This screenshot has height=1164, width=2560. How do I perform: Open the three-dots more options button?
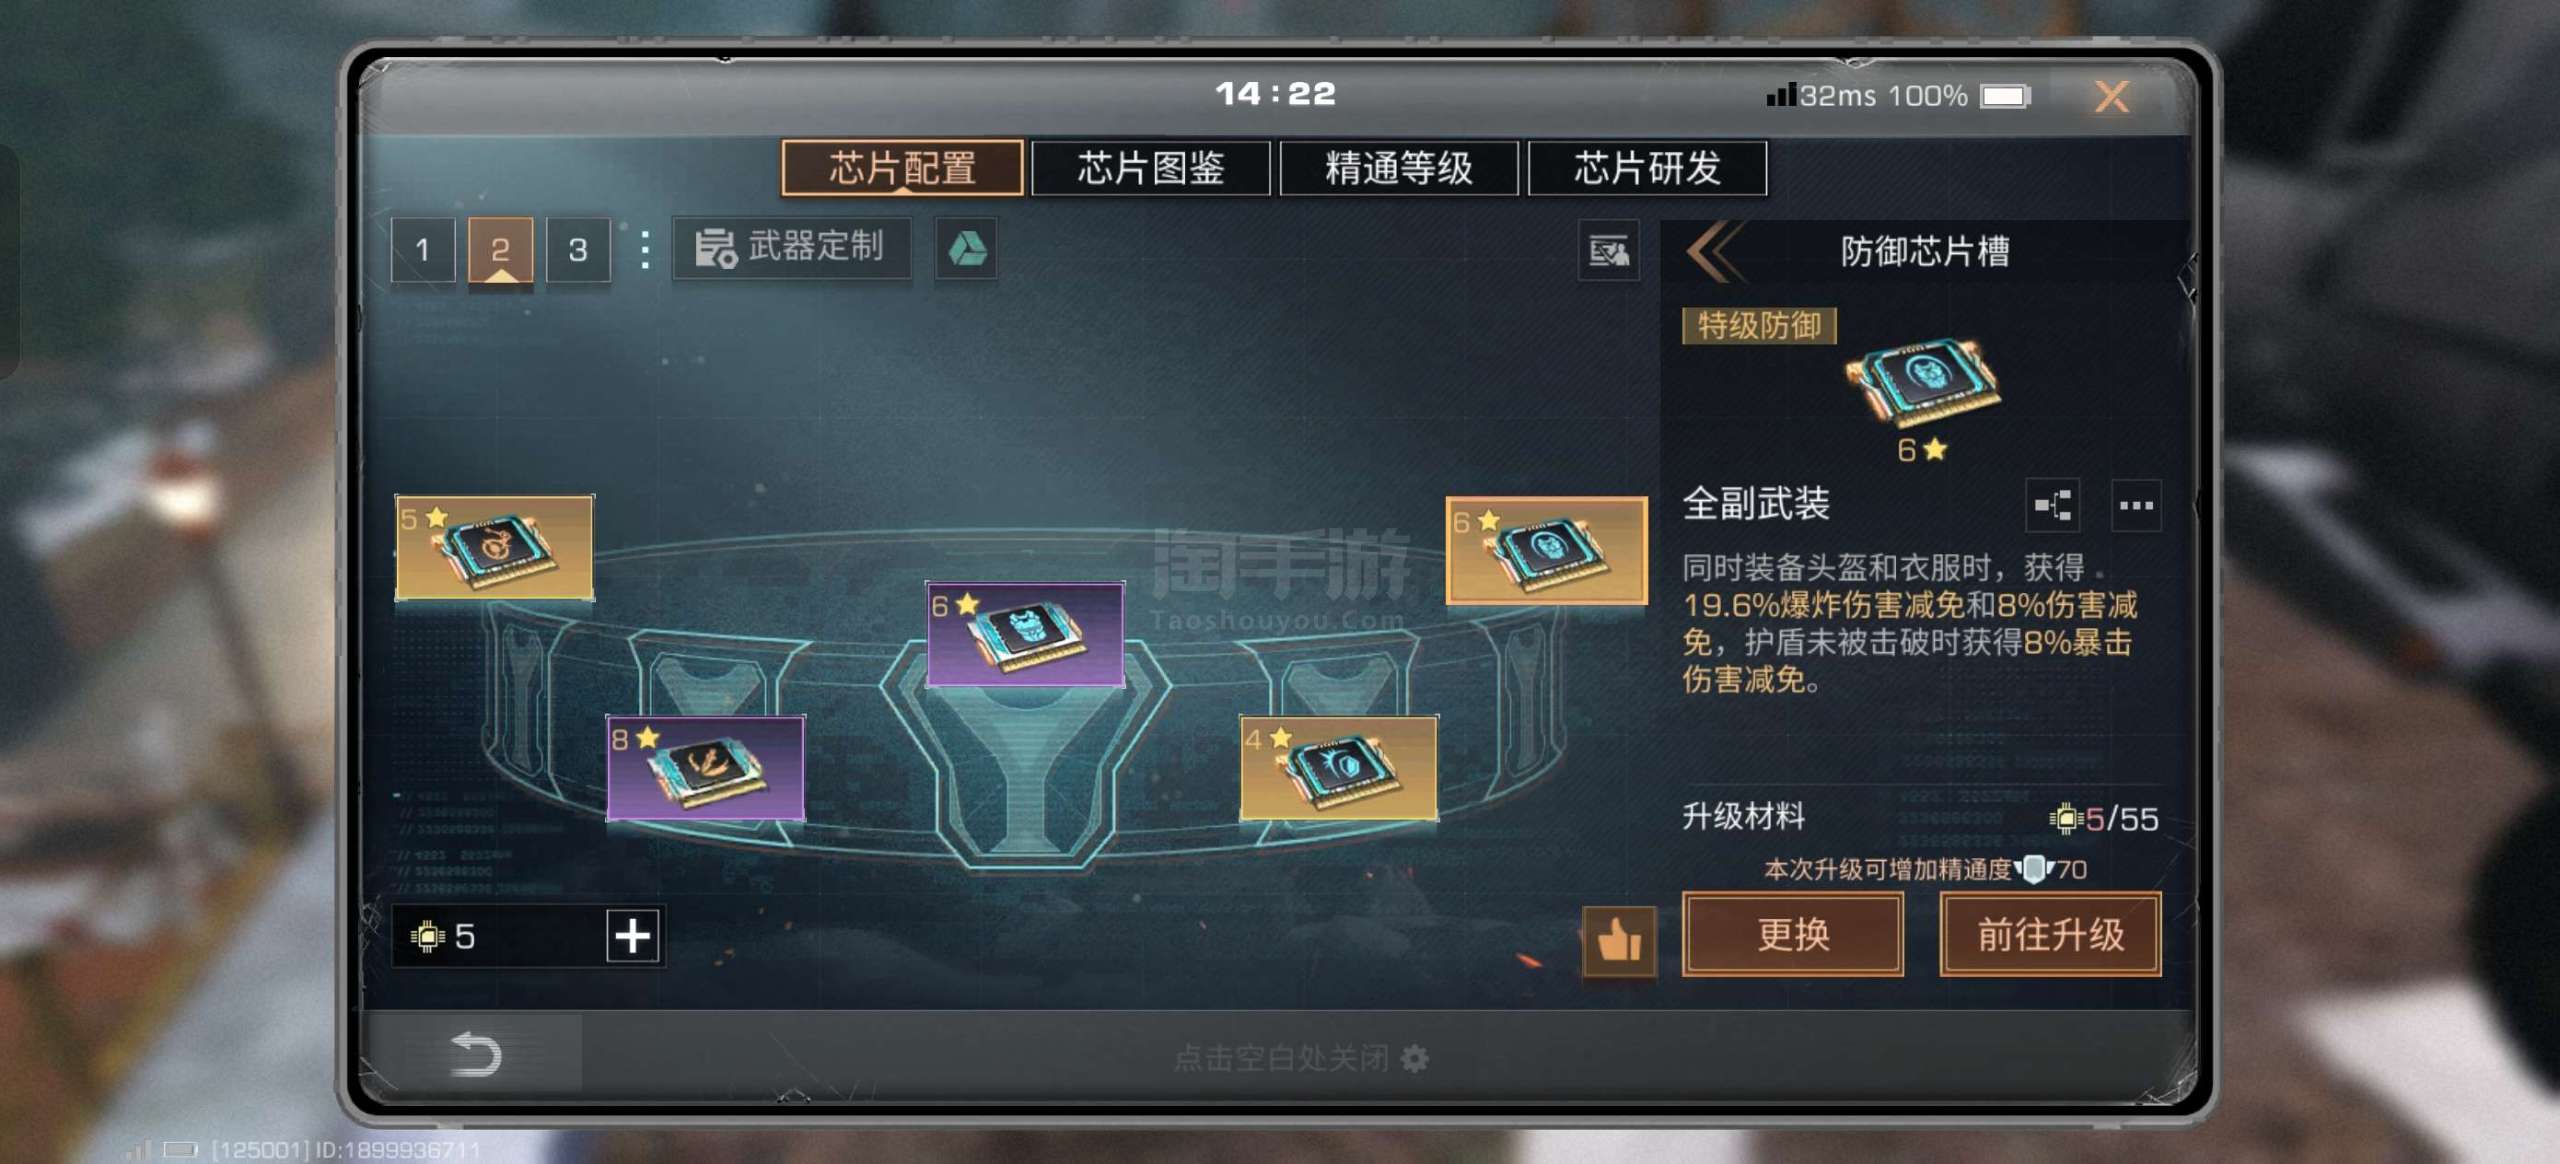2136,505
